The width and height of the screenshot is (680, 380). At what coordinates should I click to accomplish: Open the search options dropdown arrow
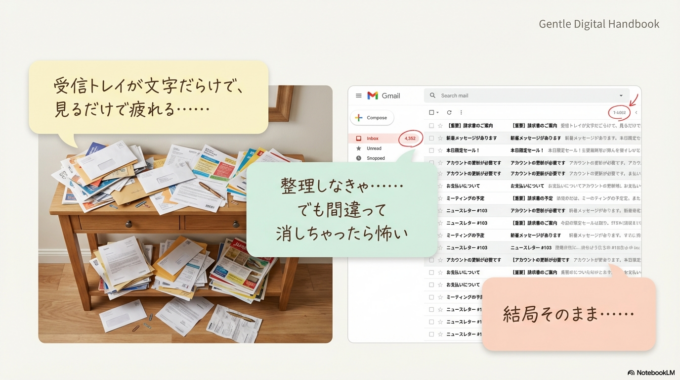(x=621, y=95)
